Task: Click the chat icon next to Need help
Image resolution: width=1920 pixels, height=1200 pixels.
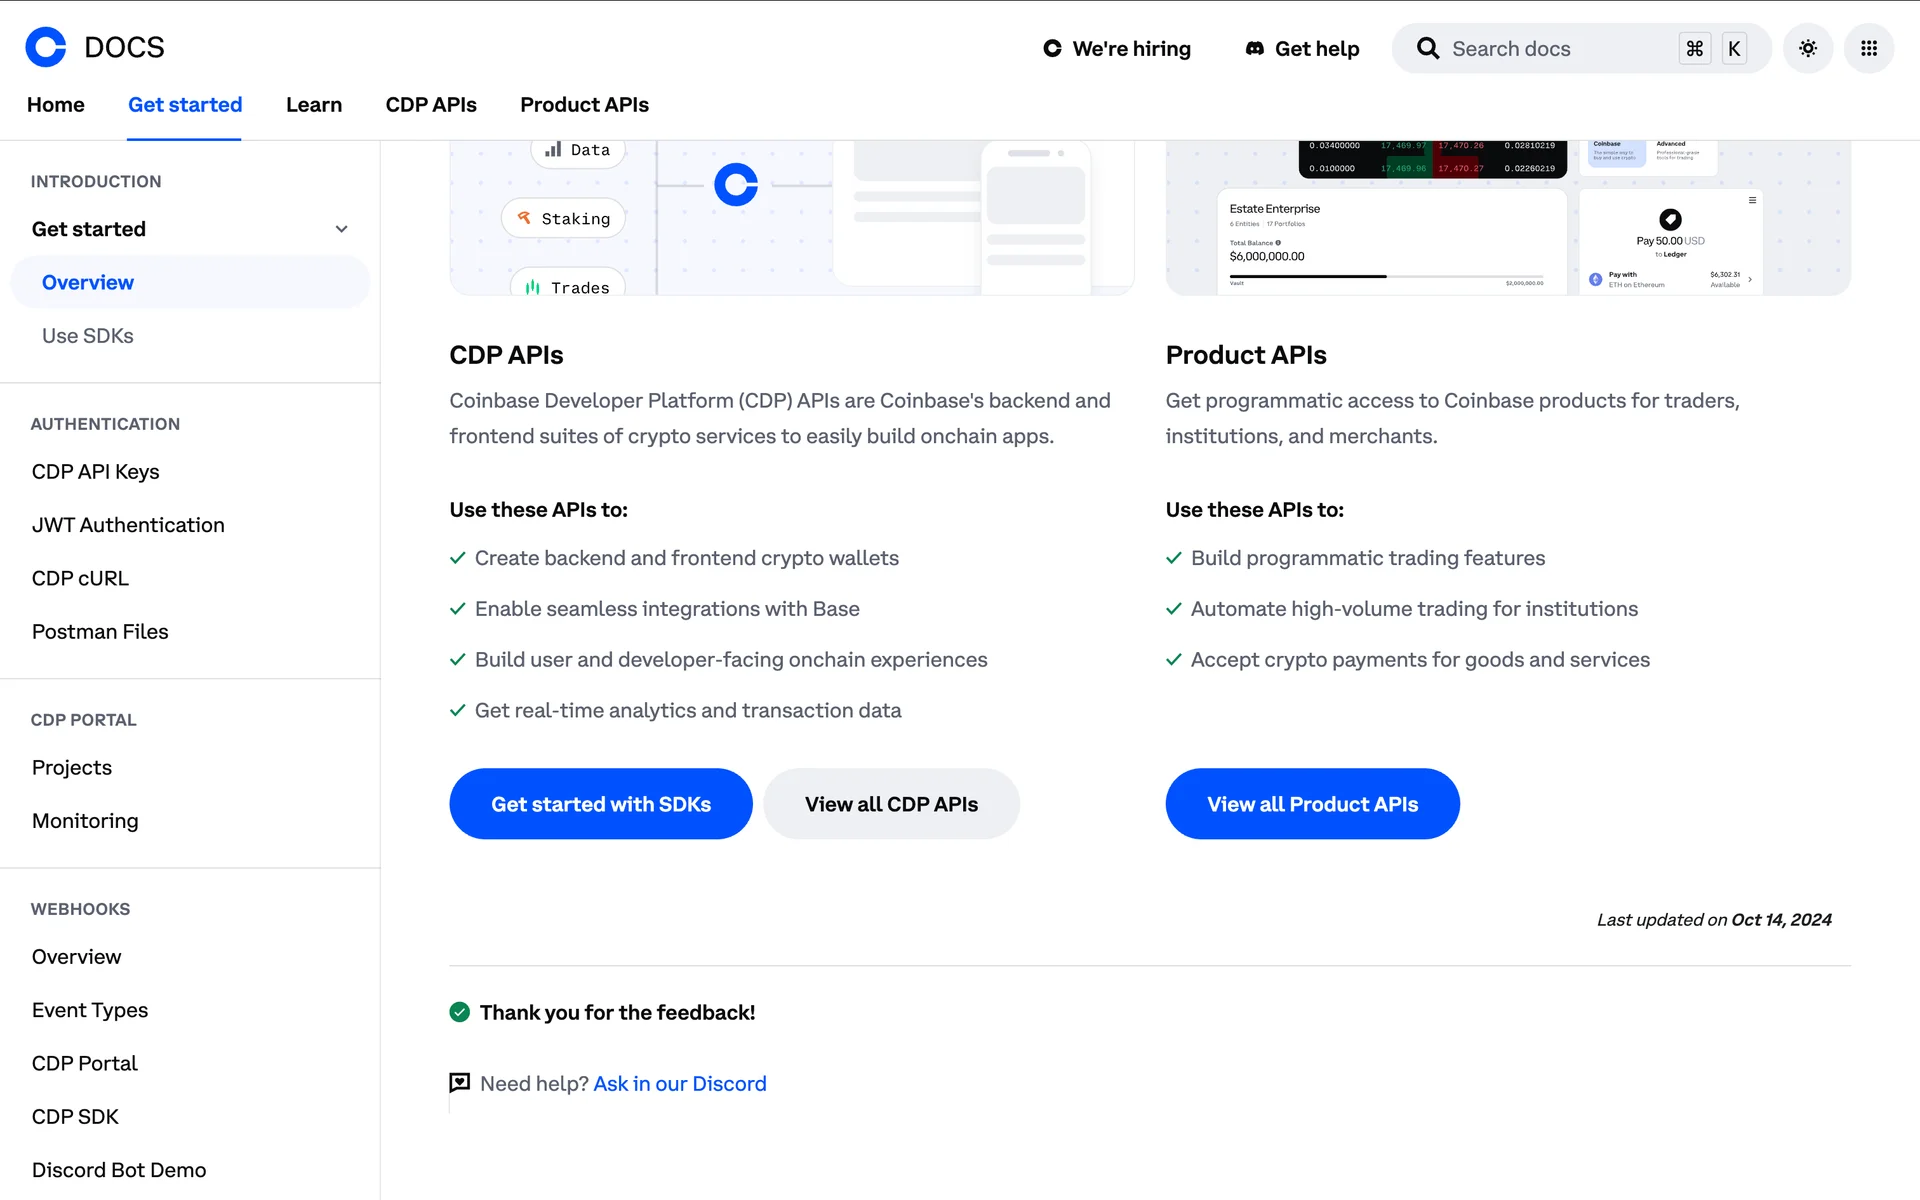Action: click(x=460, y=1083)
